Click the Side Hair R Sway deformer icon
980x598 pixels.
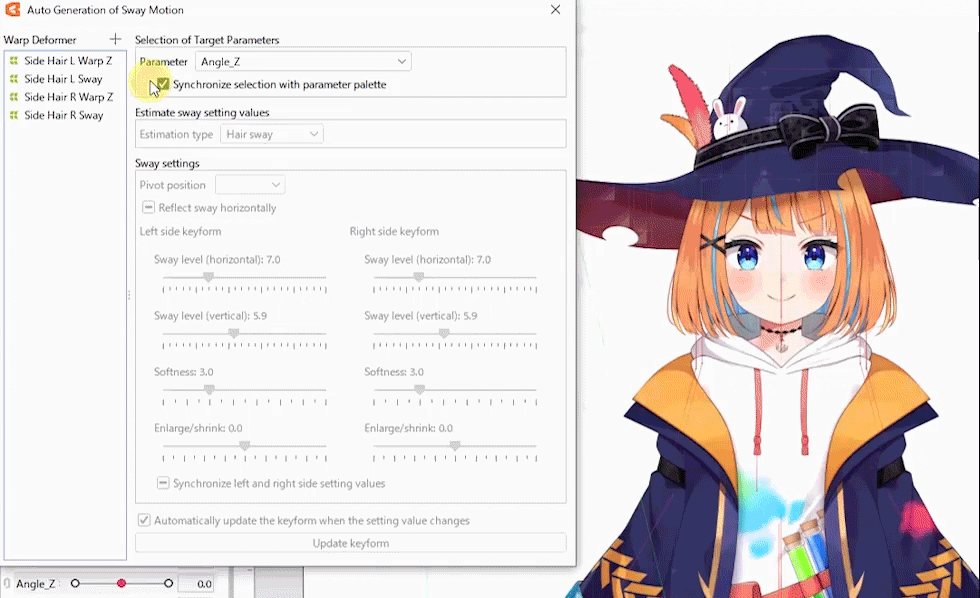[x=14, y=115]
